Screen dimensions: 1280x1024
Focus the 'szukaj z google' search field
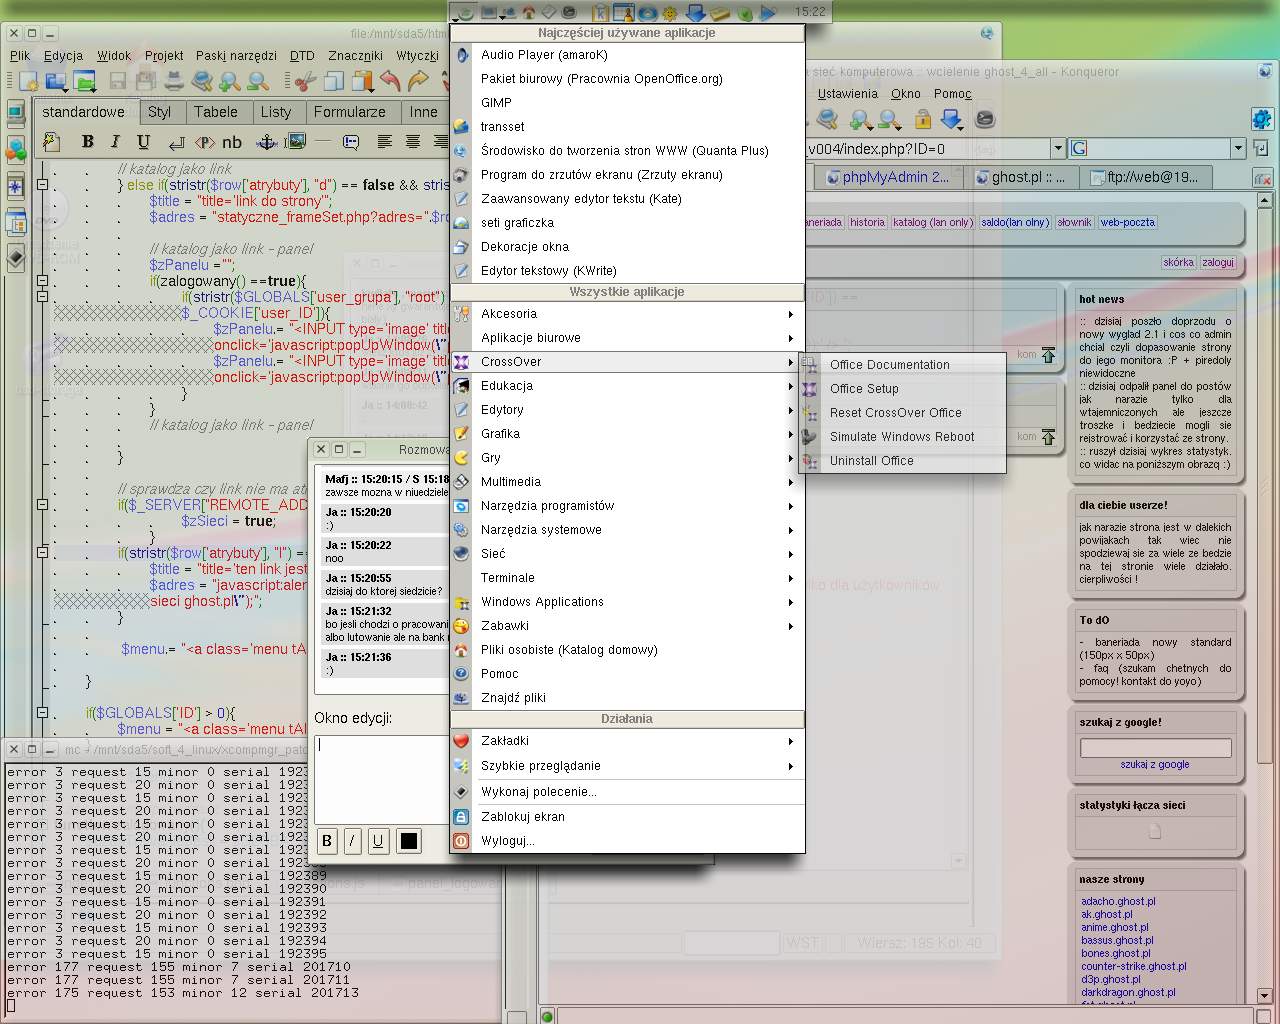[x=1156, y=747]
